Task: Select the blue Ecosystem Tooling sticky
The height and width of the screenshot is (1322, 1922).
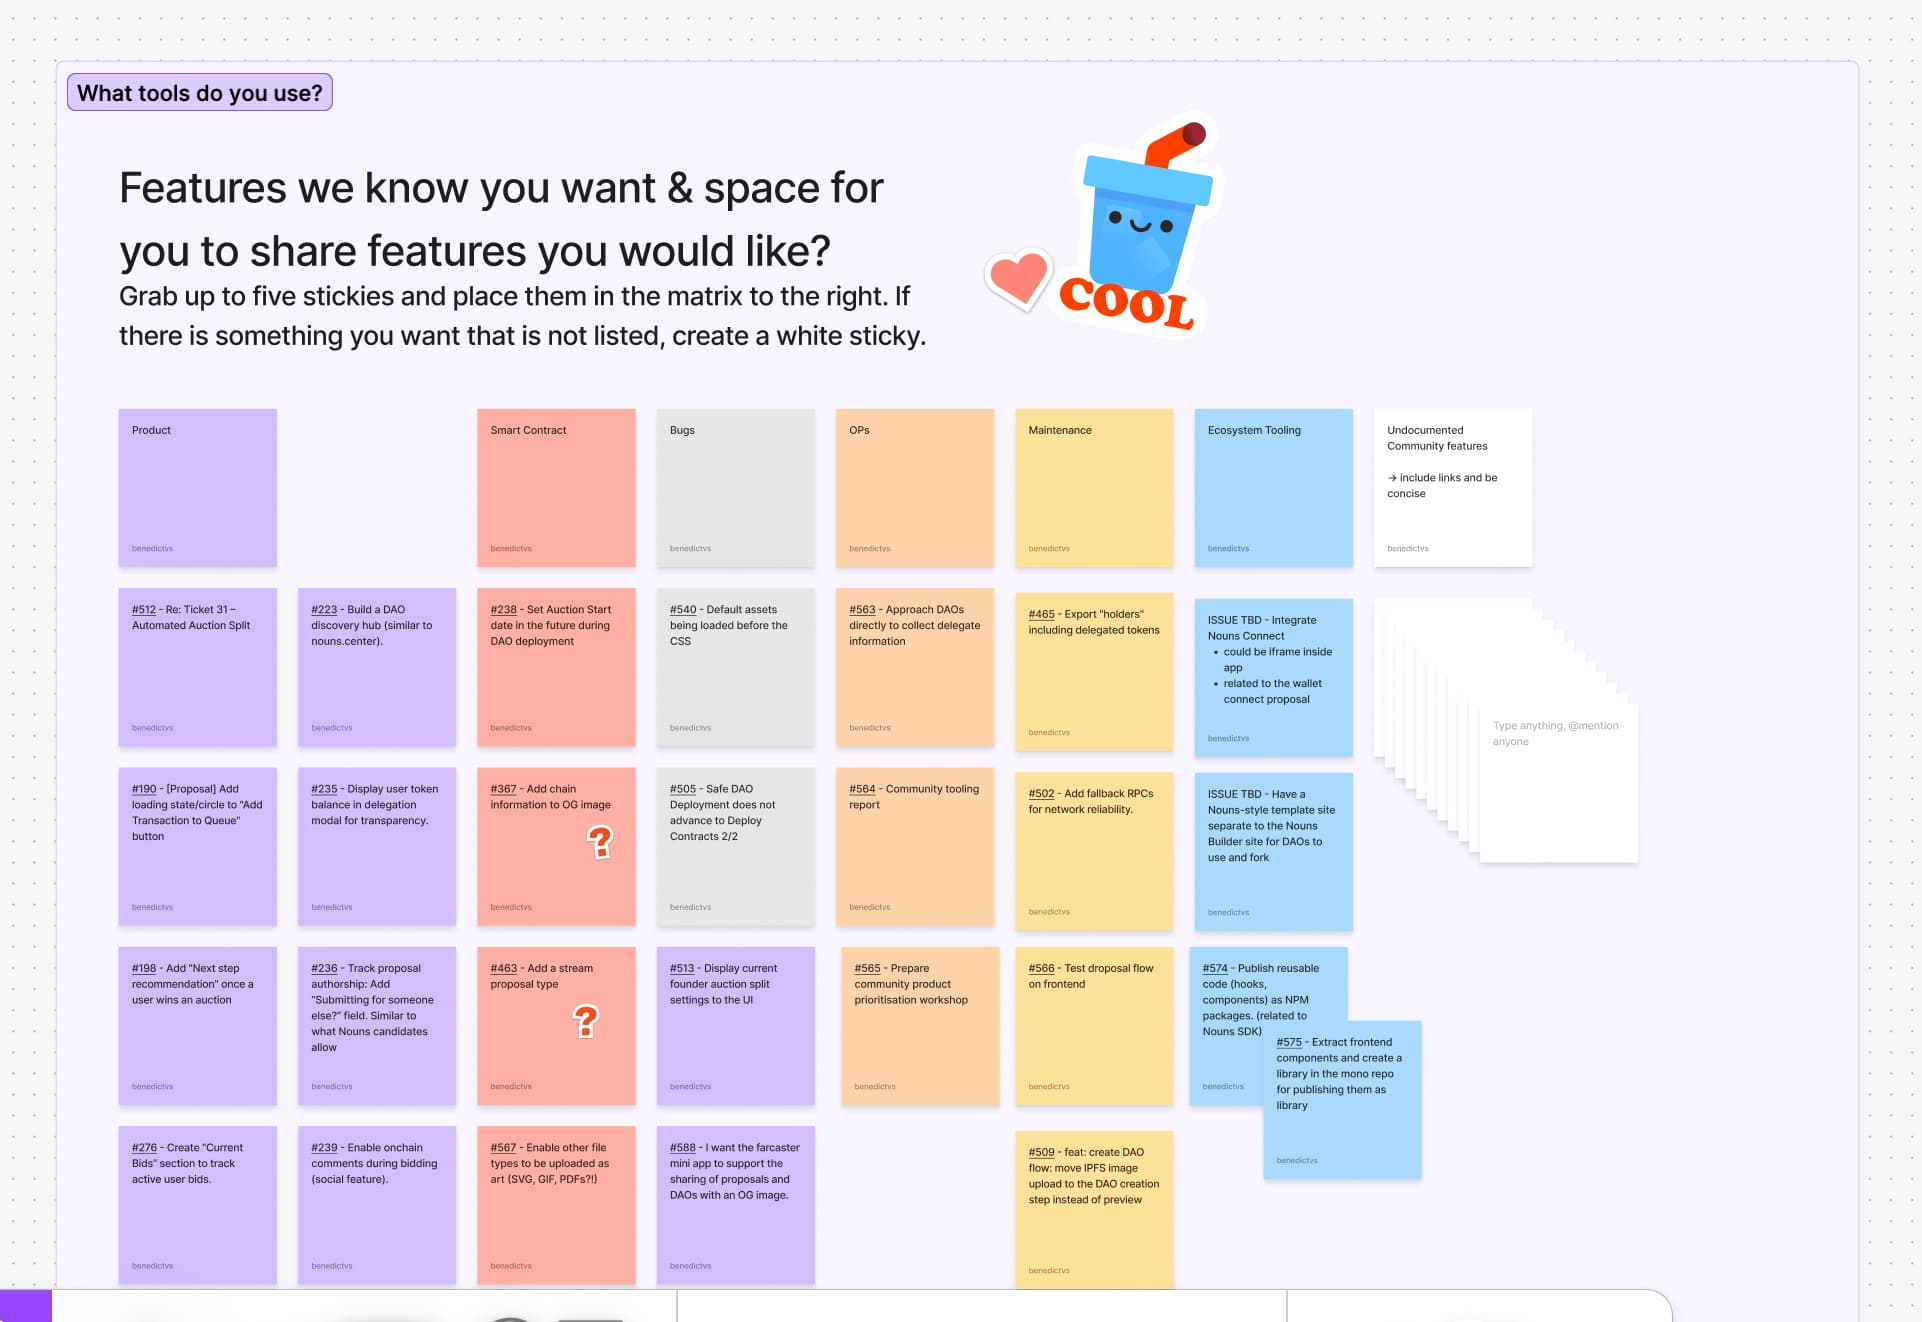Action: pyautogui.click(x=1273, y=488)
